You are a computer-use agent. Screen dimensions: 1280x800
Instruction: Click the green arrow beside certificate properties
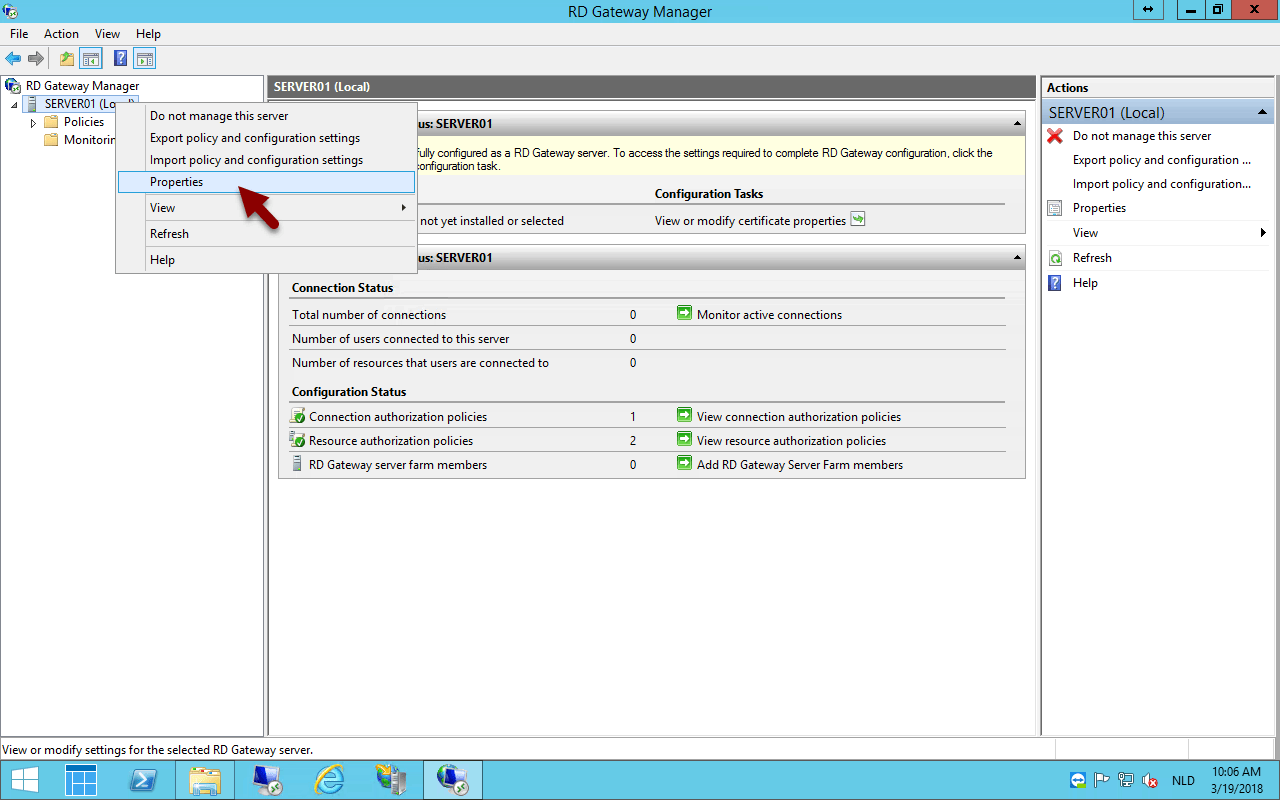[x=858, y=219]
